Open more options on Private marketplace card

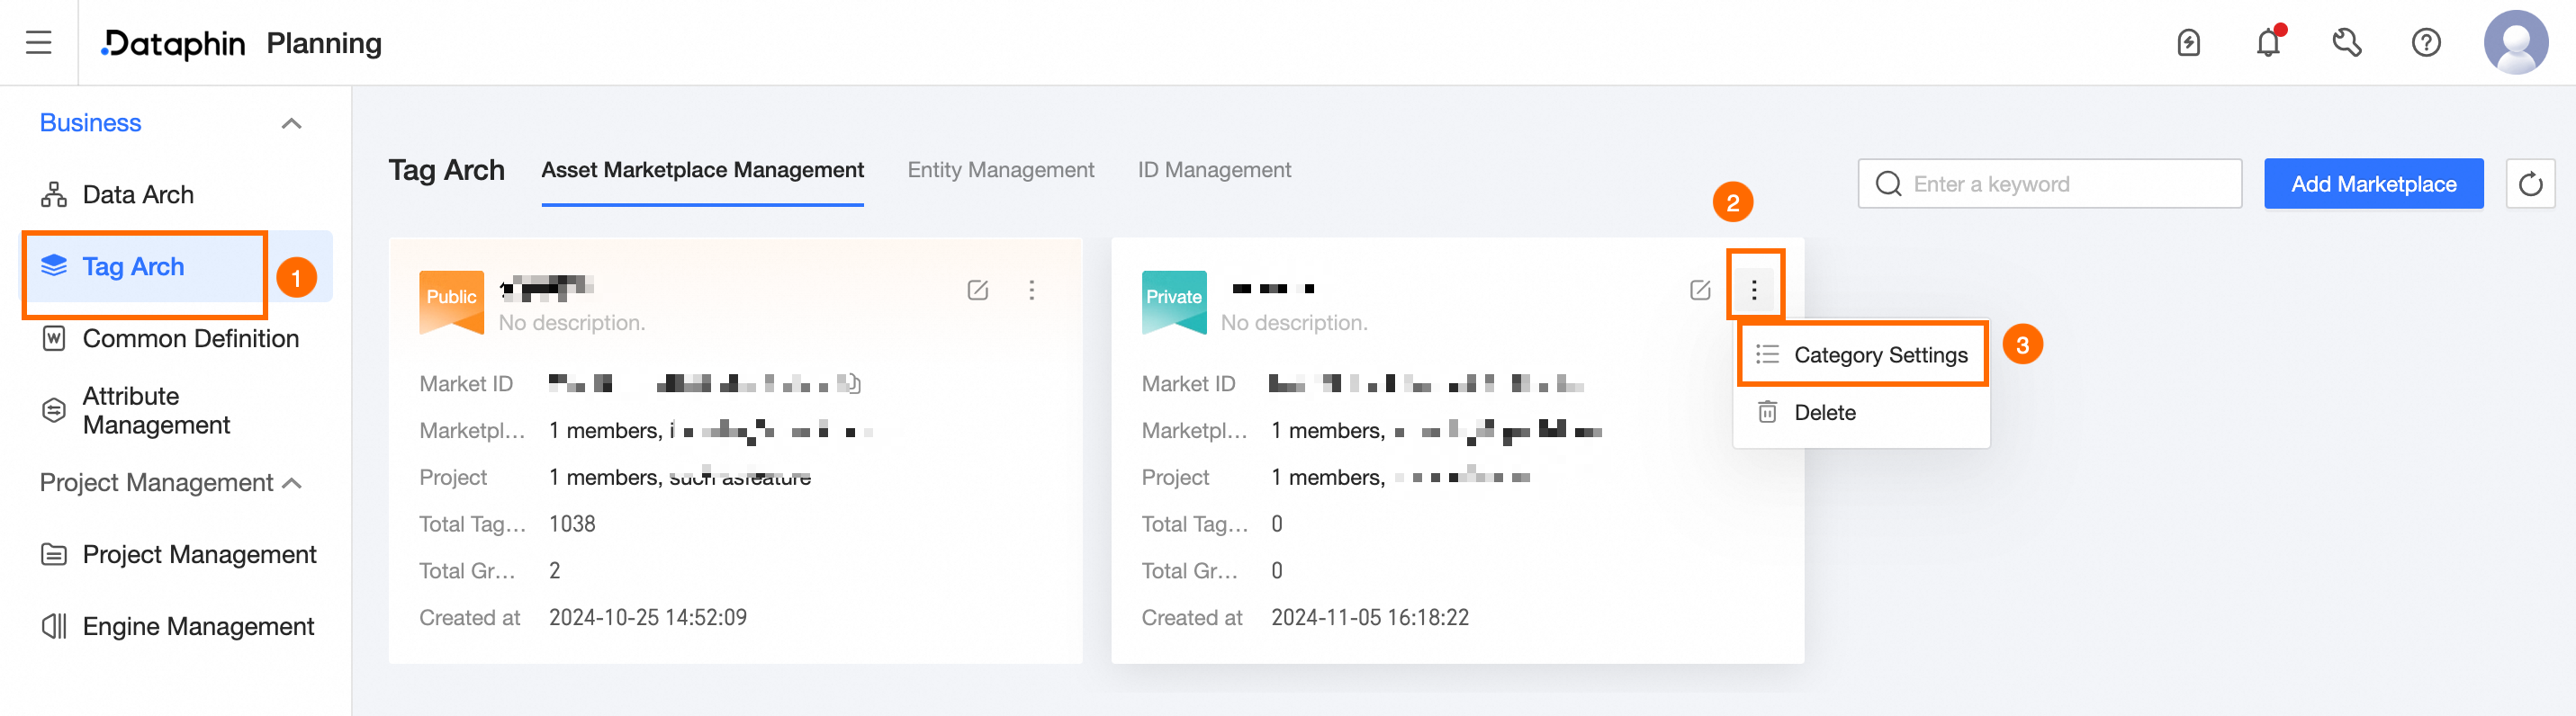click(x=1753, y=290)
